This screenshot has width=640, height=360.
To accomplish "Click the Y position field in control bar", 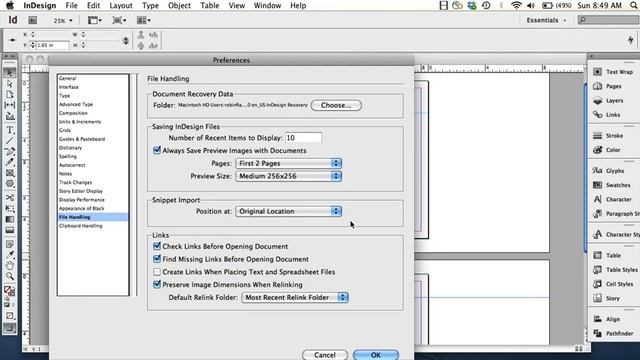I will click(x=52, y=45).
